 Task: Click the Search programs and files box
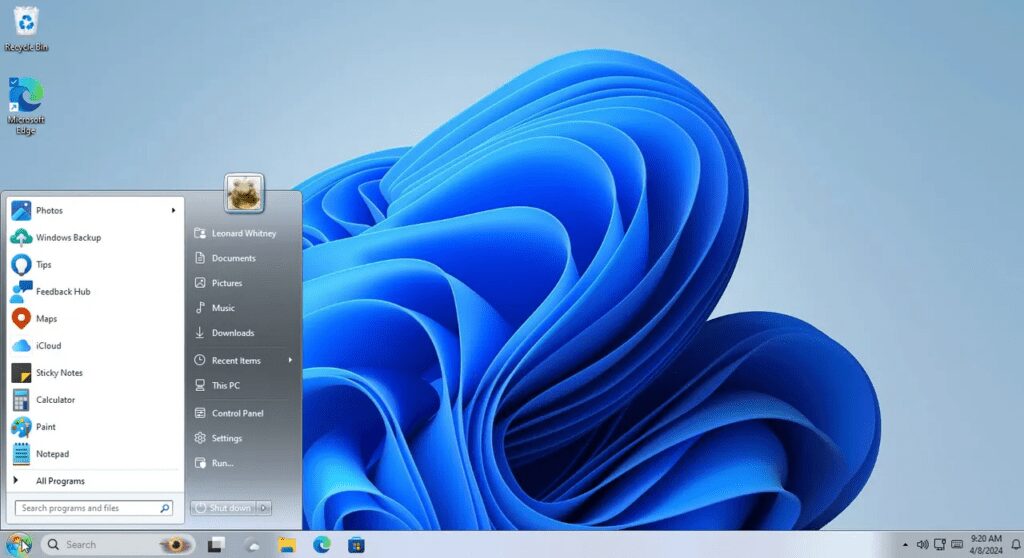point(88,508)
